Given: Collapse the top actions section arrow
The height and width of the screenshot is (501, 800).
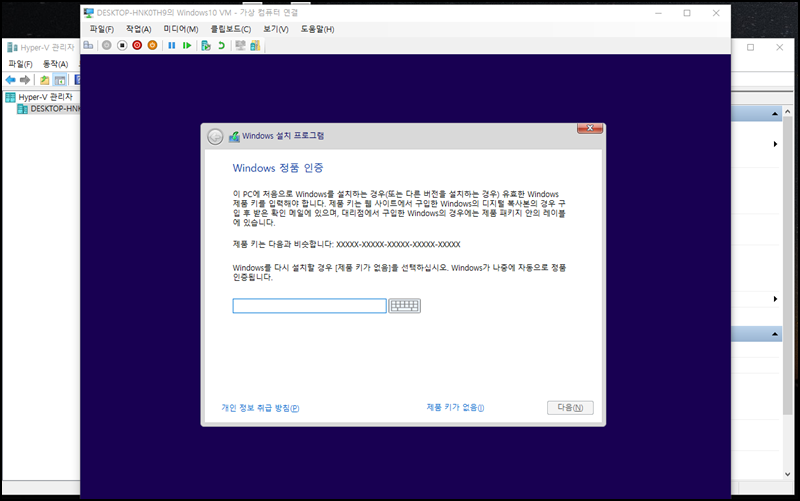Looking at the screenshot, I should (774, 114).
